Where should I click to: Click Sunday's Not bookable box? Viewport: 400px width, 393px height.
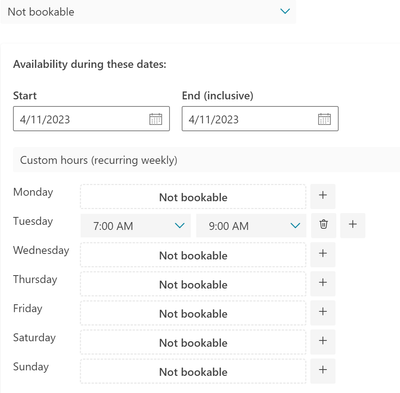[193, 371]
